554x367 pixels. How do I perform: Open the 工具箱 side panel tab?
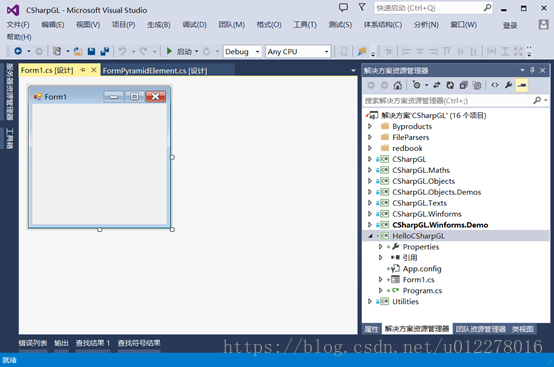10,138
